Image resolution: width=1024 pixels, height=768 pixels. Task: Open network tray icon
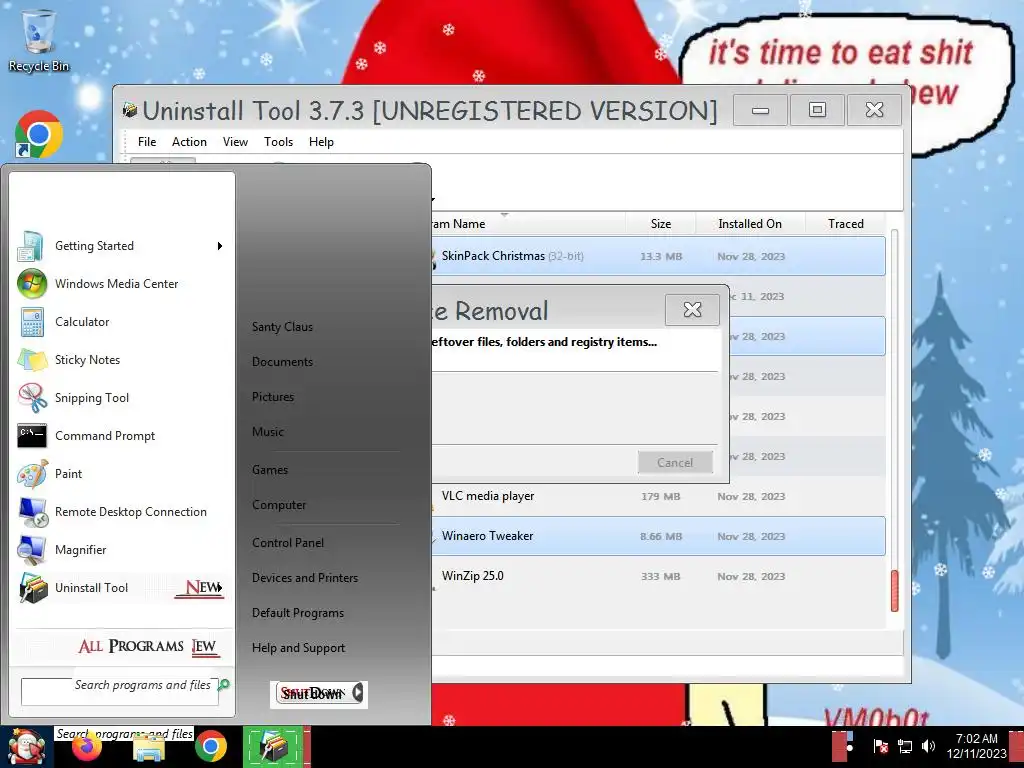pos(905,746)
